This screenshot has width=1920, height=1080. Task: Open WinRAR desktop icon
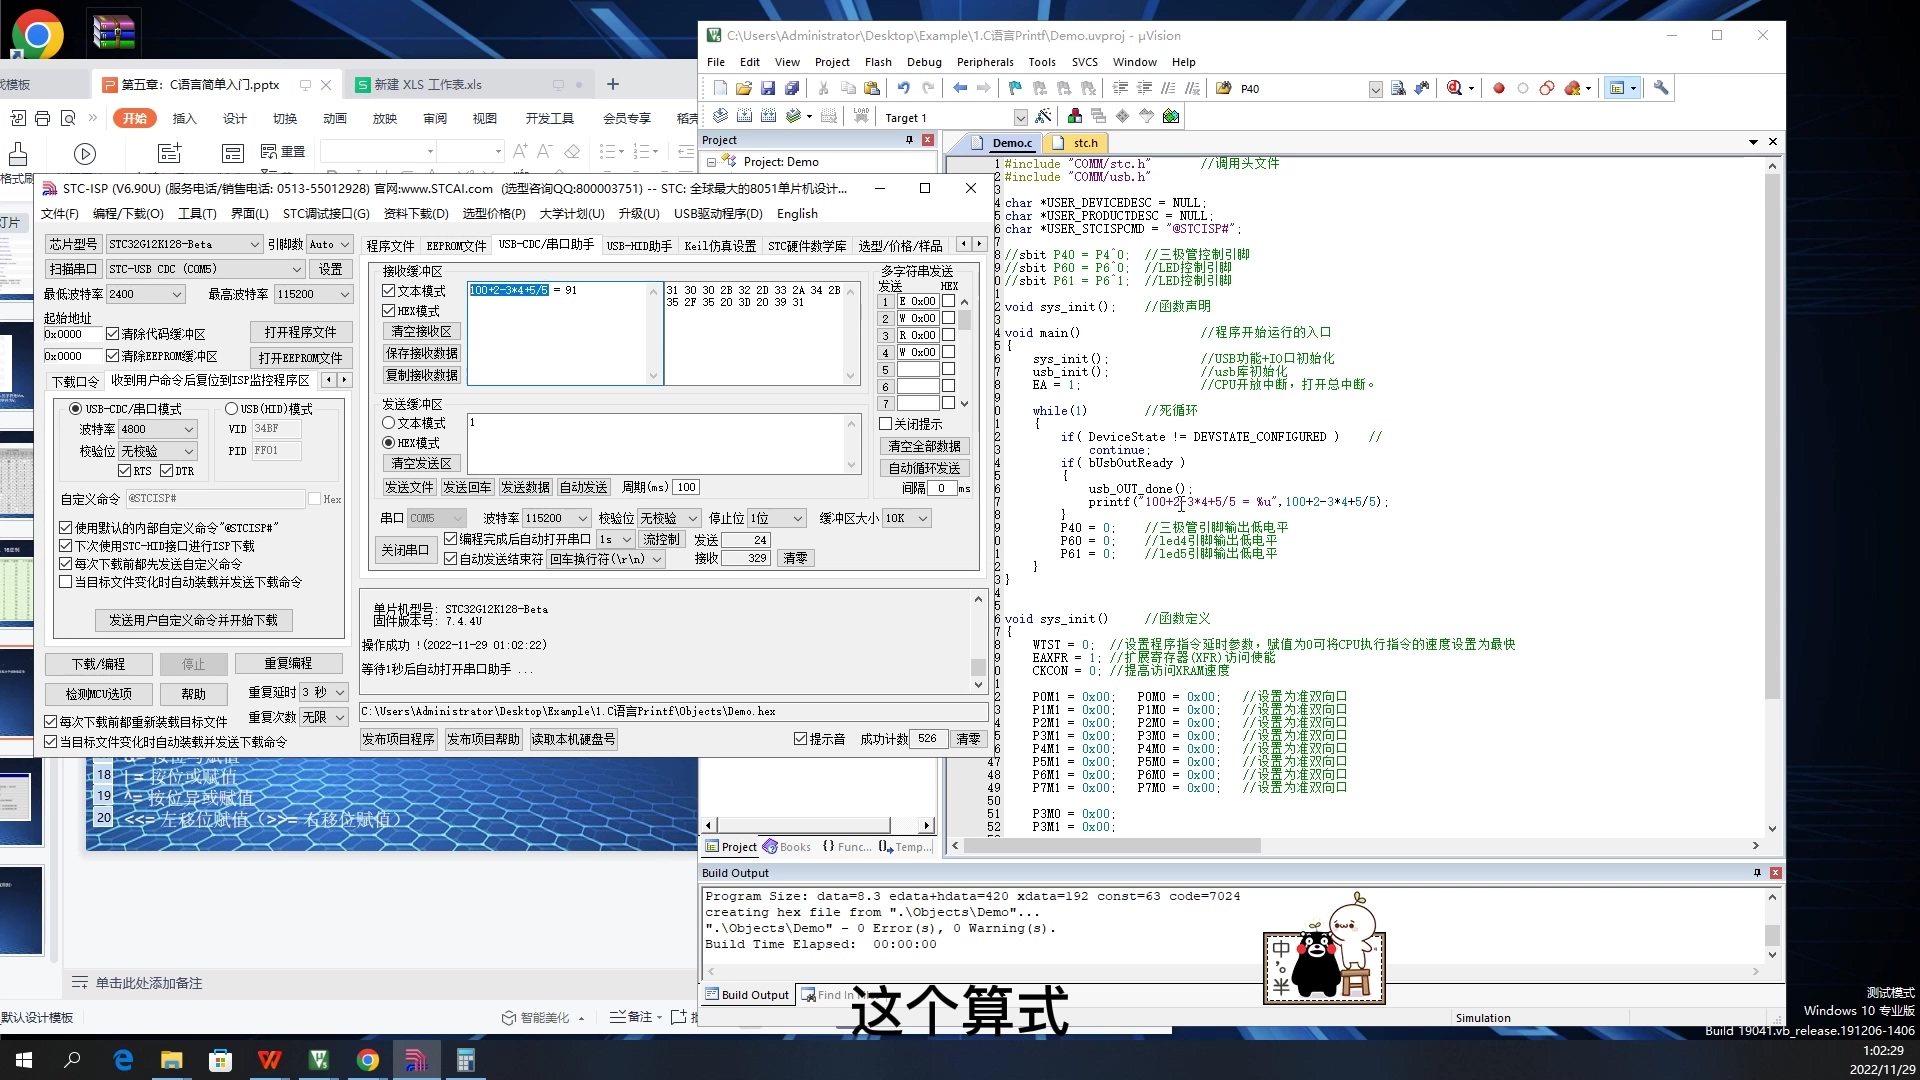[x=113, y=34]
